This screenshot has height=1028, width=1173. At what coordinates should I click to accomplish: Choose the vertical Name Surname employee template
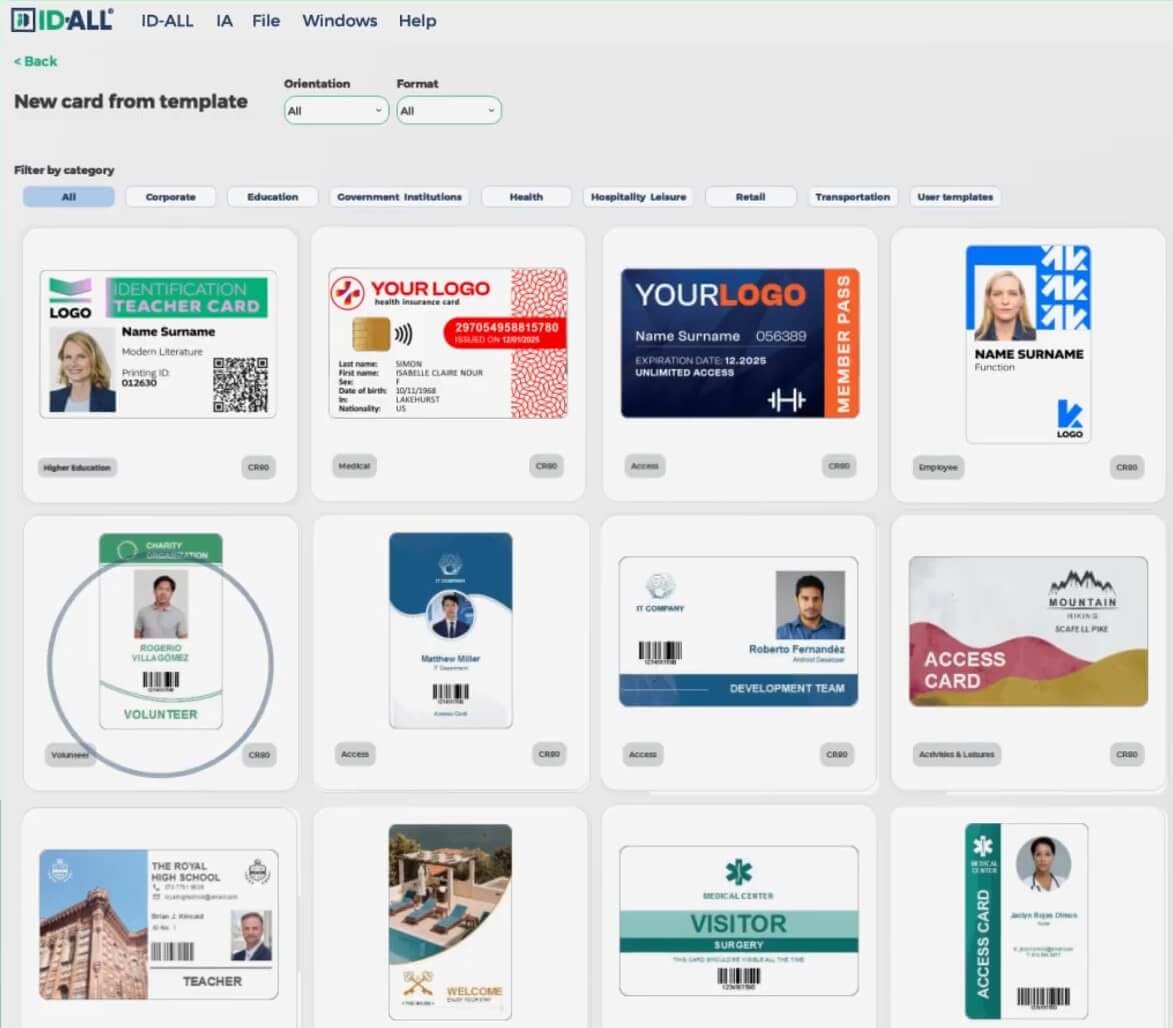point(1029,344)
